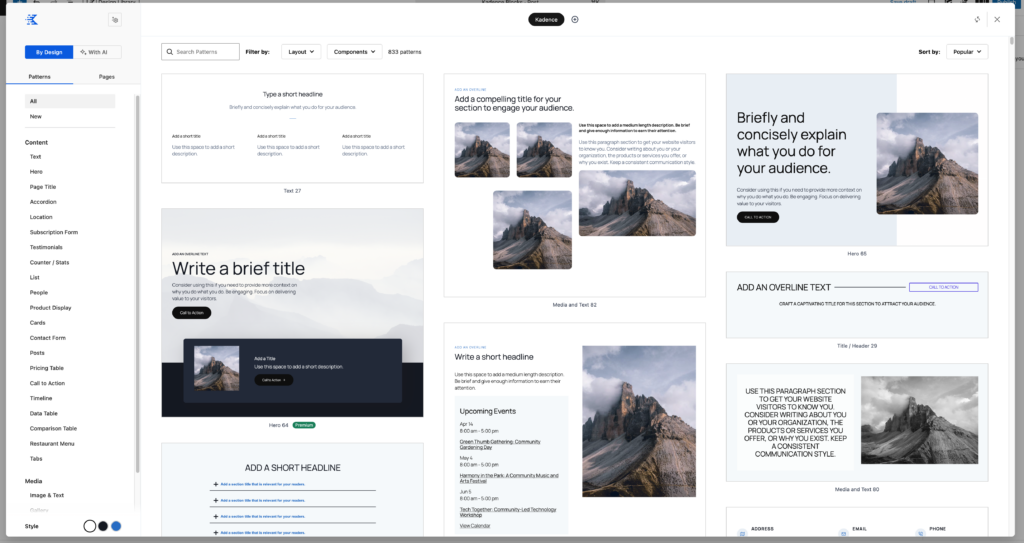1024x543 pixels.
Task: Click the plus icon next to Kadence pill
Action: [575, 20]
